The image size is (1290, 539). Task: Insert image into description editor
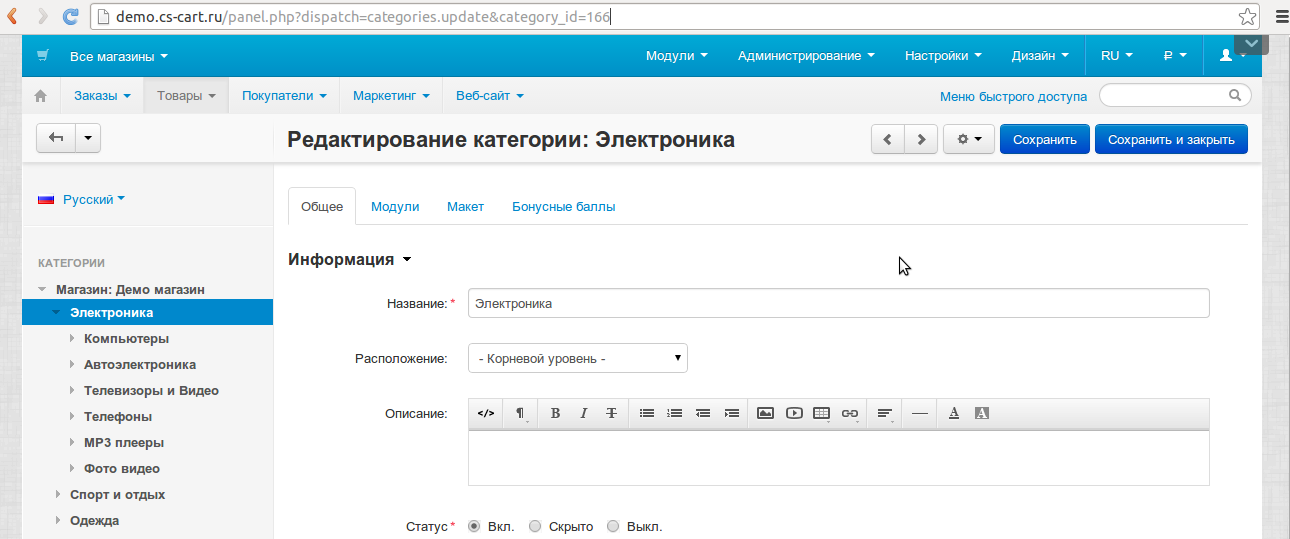coord(765,413)
